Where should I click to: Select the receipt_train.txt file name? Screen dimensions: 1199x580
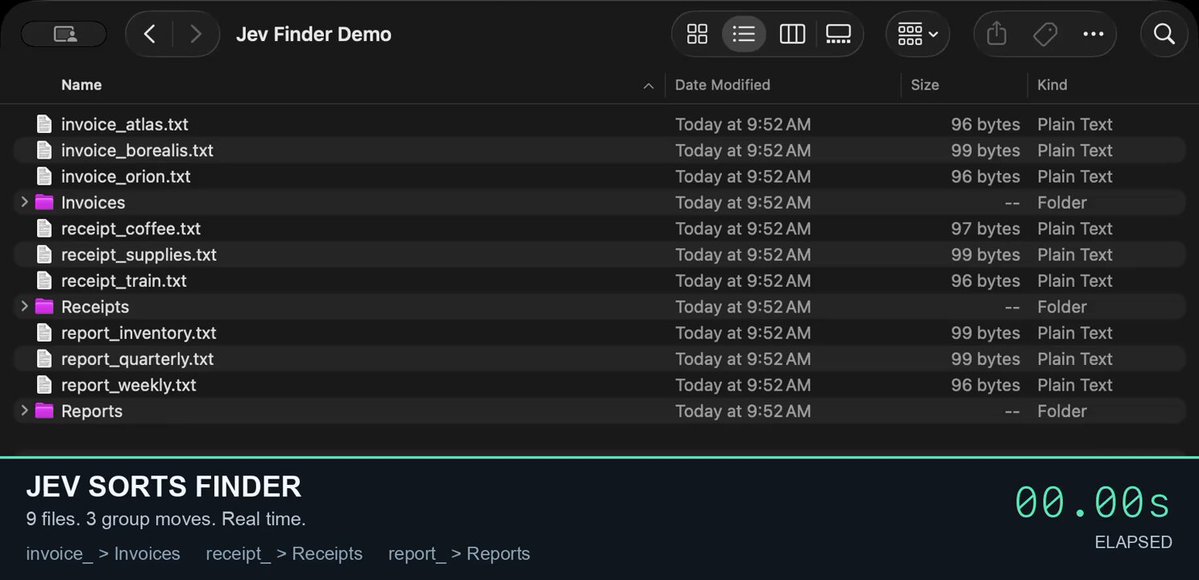click(x=124, y=280)
